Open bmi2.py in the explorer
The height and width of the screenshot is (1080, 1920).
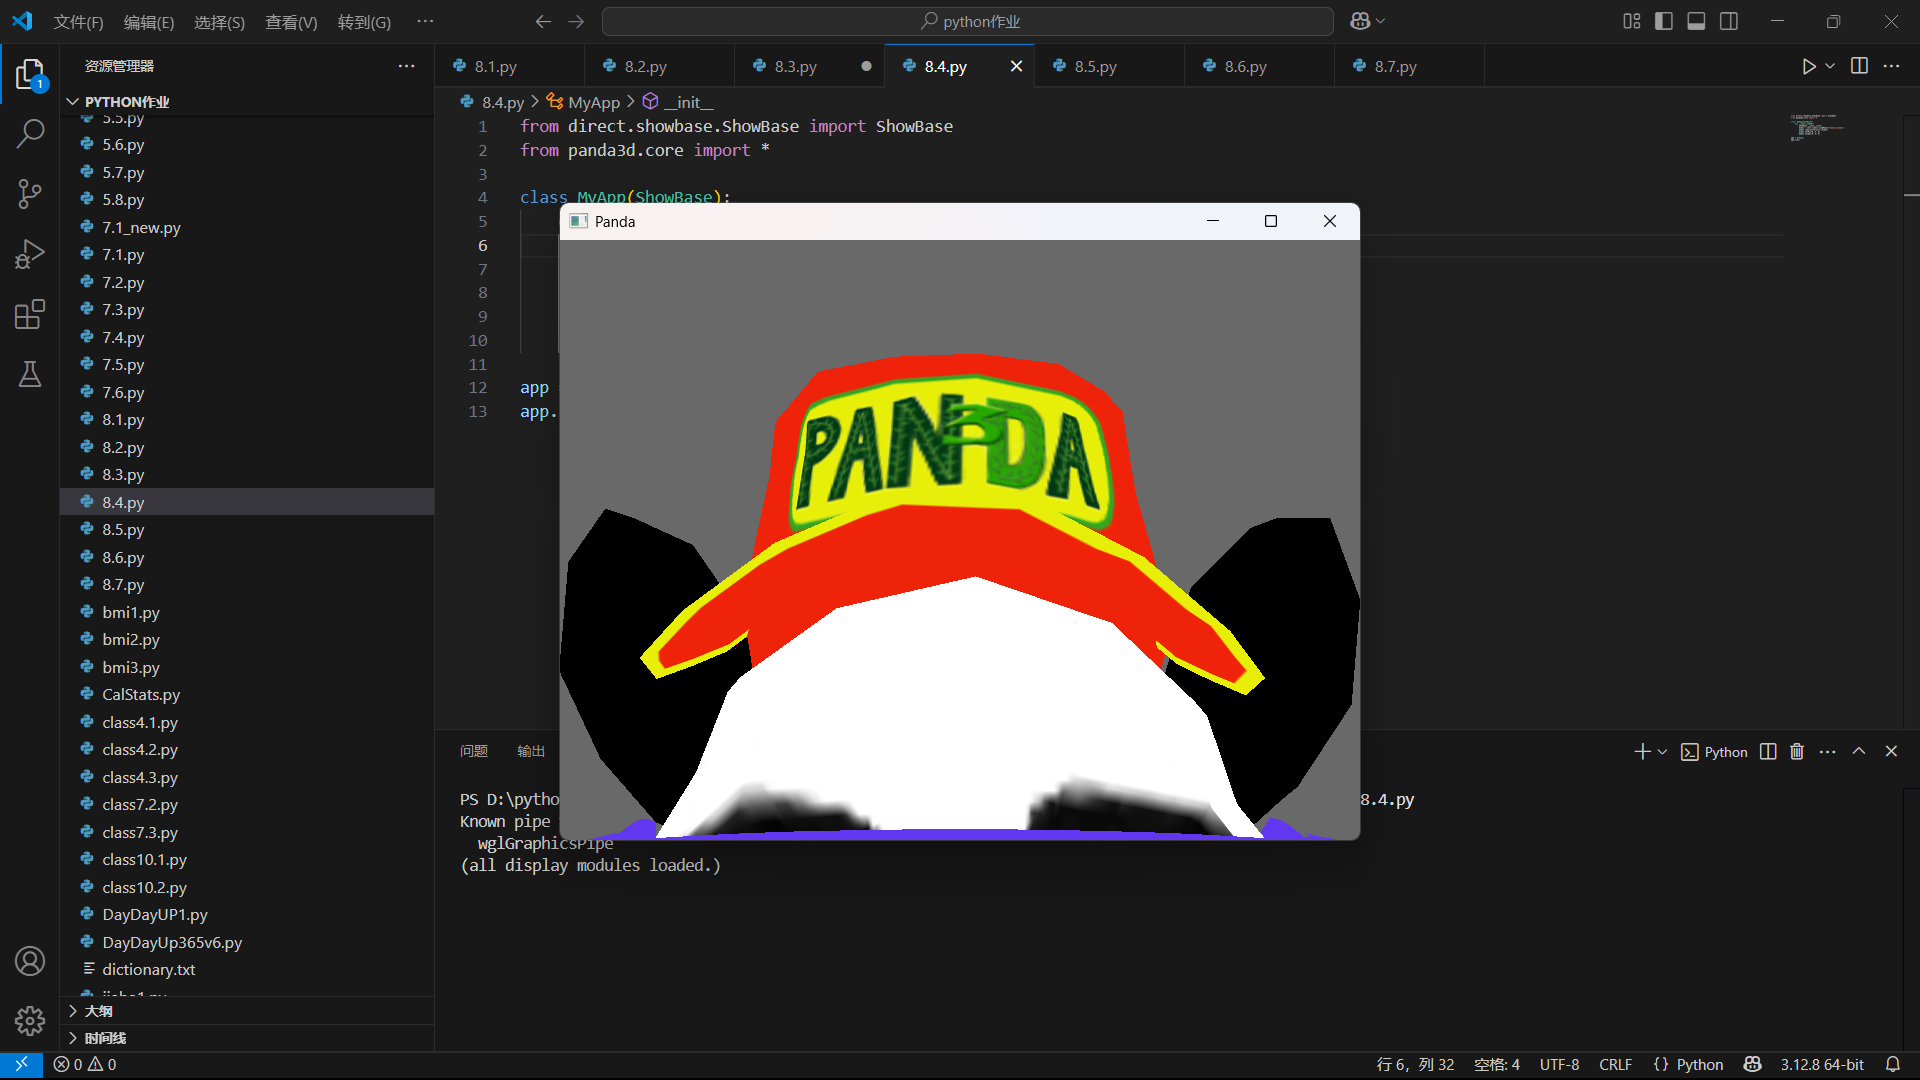click(130, 640)
